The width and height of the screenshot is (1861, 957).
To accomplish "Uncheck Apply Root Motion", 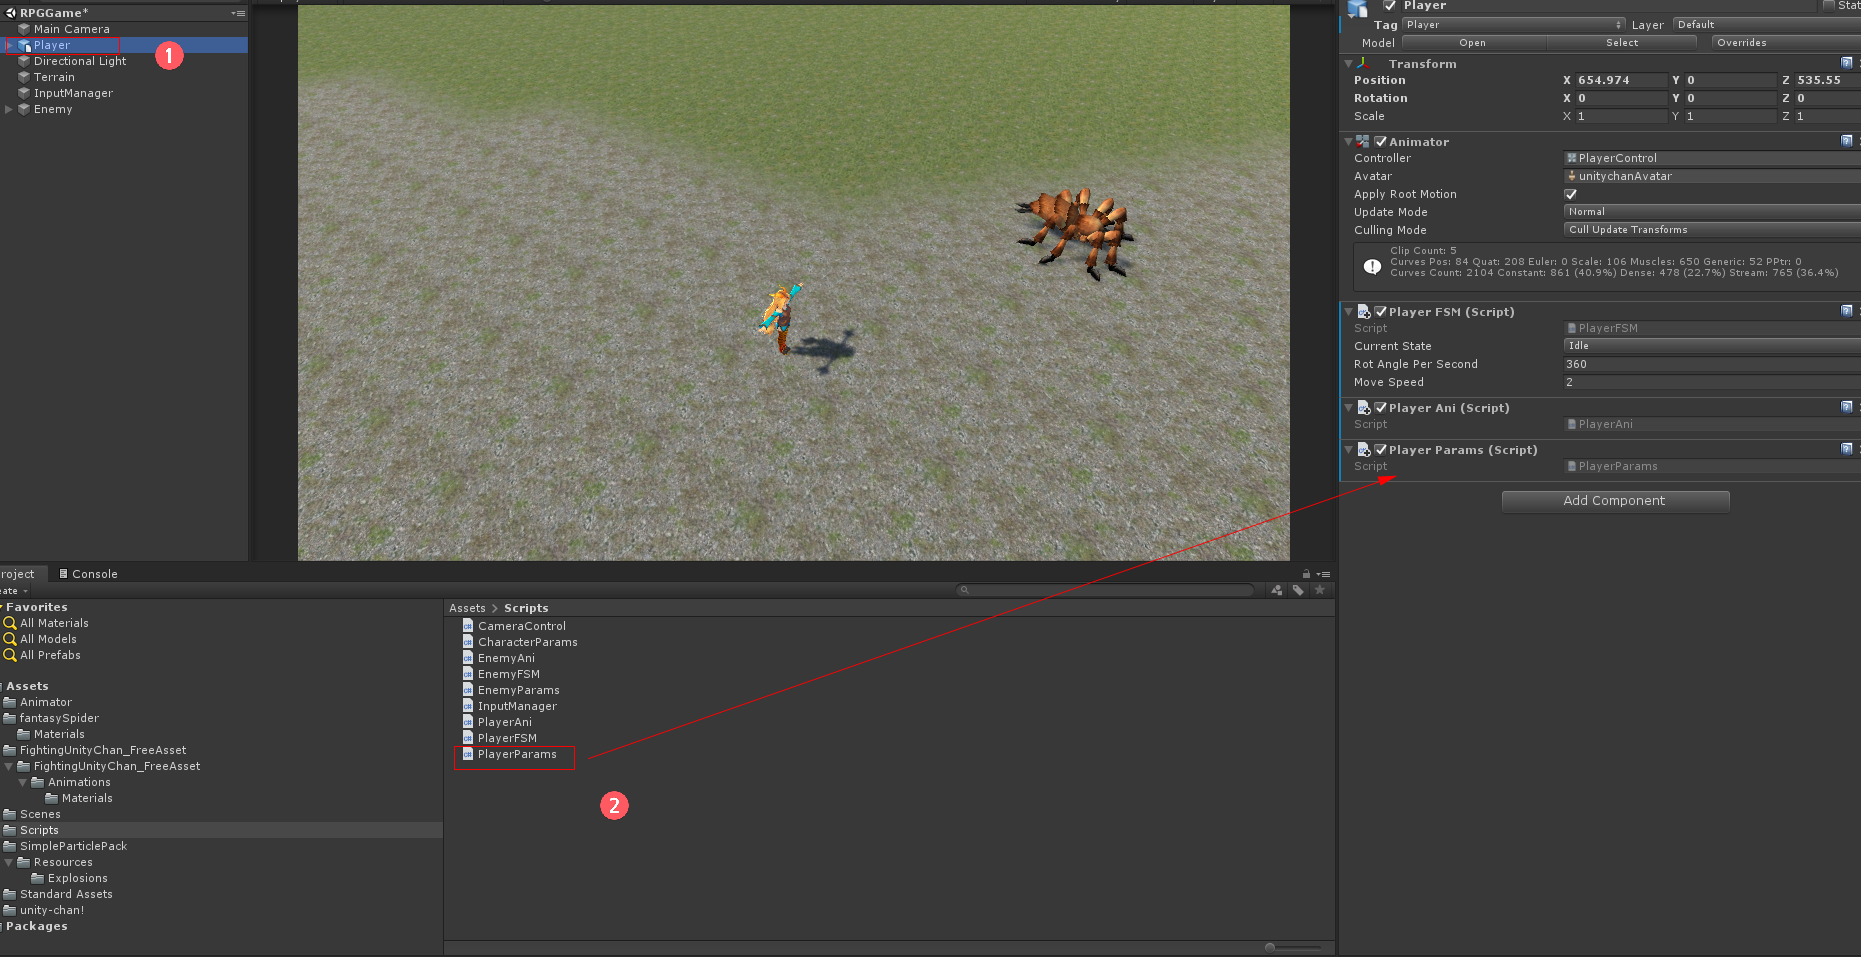I will click(x=1571, y=194).
